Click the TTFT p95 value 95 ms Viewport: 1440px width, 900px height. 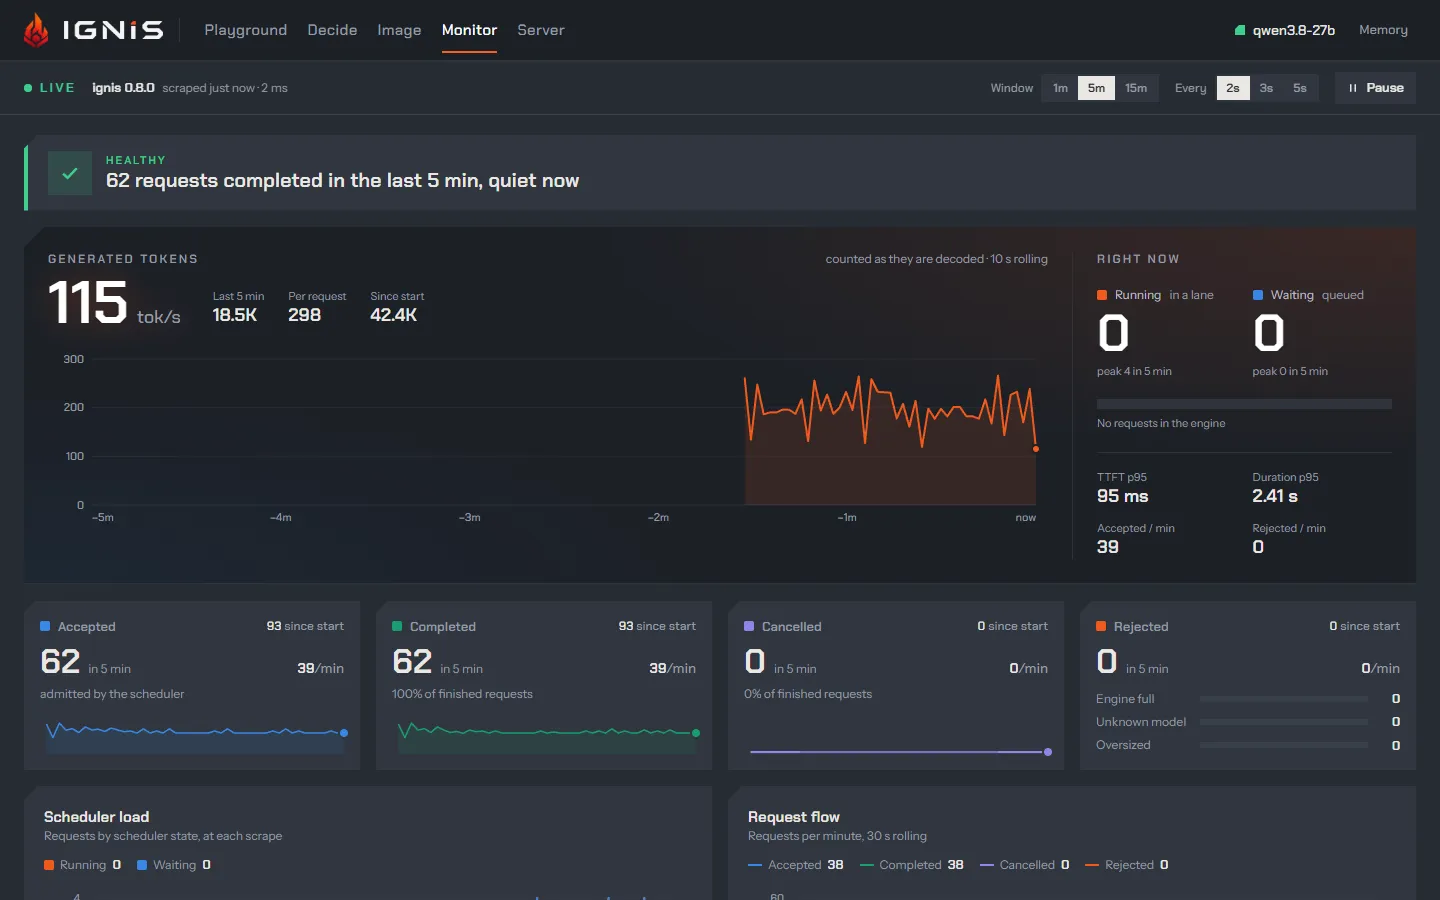point(1122,496)
